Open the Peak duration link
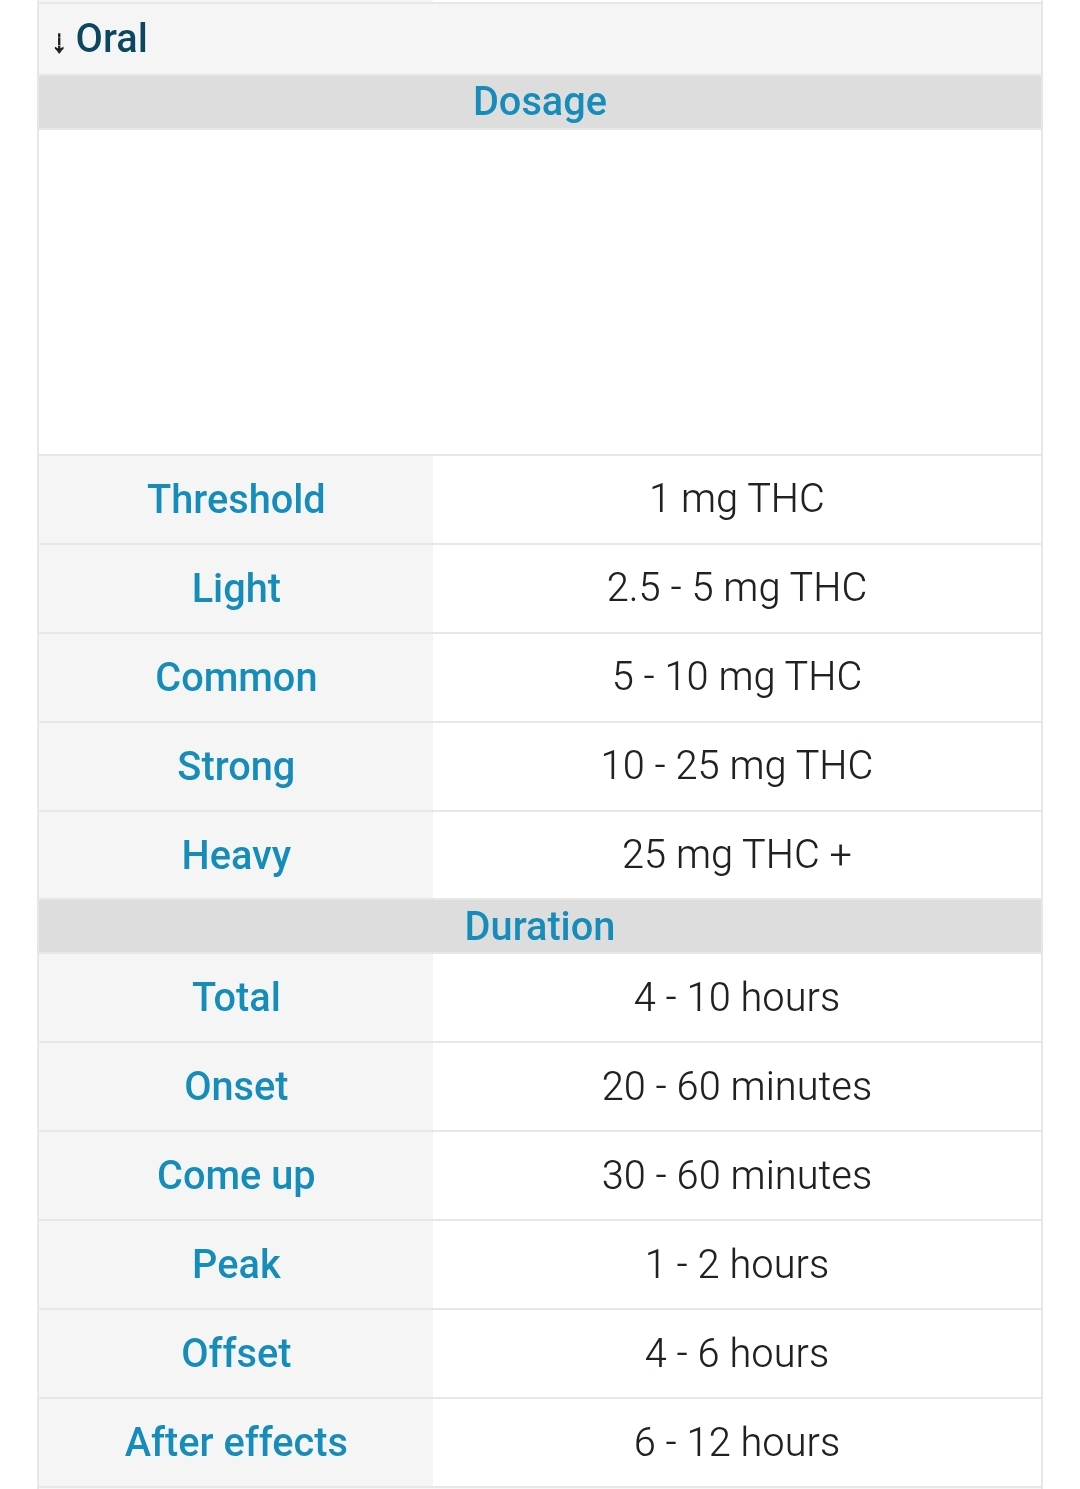This screenshot has width=1080, height=1489. click(236, 1264)
